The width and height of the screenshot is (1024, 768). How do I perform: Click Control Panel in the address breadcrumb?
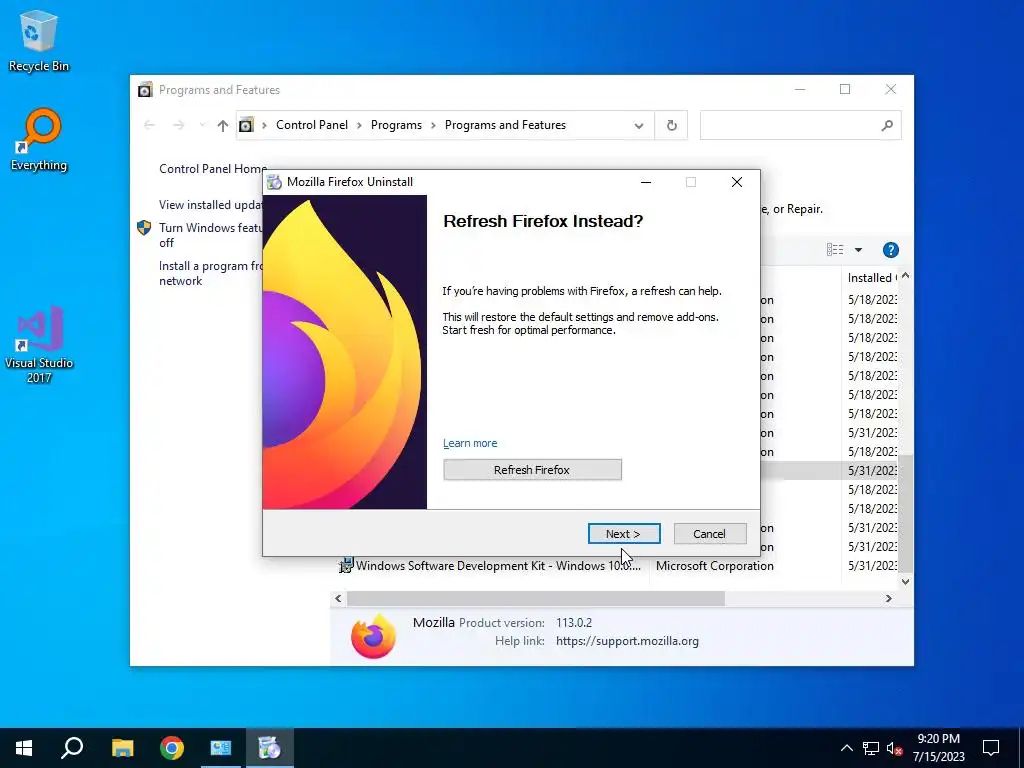click(312, 125)
